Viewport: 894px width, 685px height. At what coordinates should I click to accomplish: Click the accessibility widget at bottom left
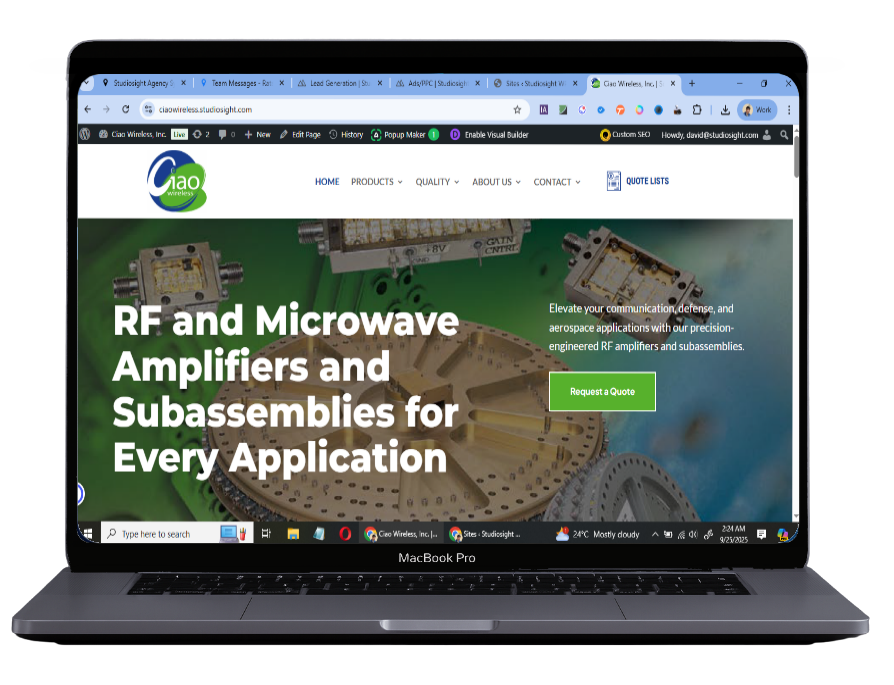pyautogui.click(x=80, y=494)
